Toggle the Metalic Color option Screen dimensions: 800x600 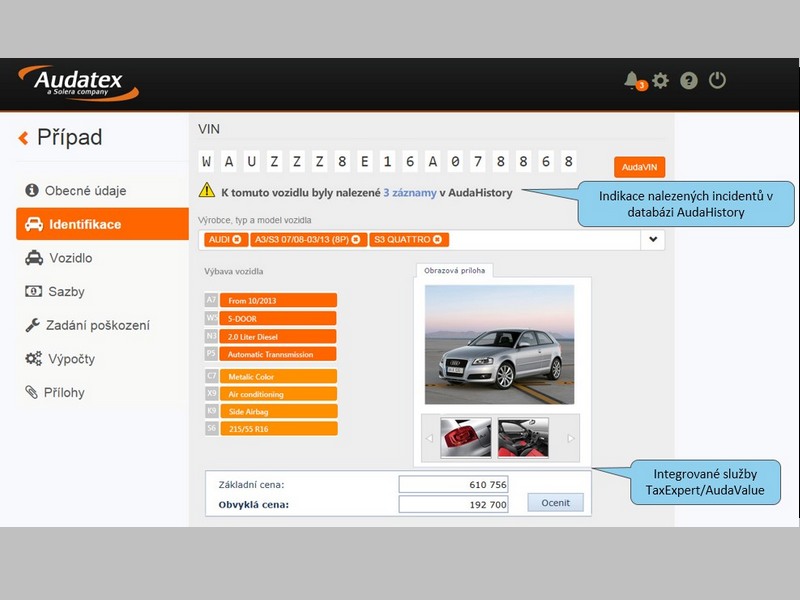click(278, 377)
